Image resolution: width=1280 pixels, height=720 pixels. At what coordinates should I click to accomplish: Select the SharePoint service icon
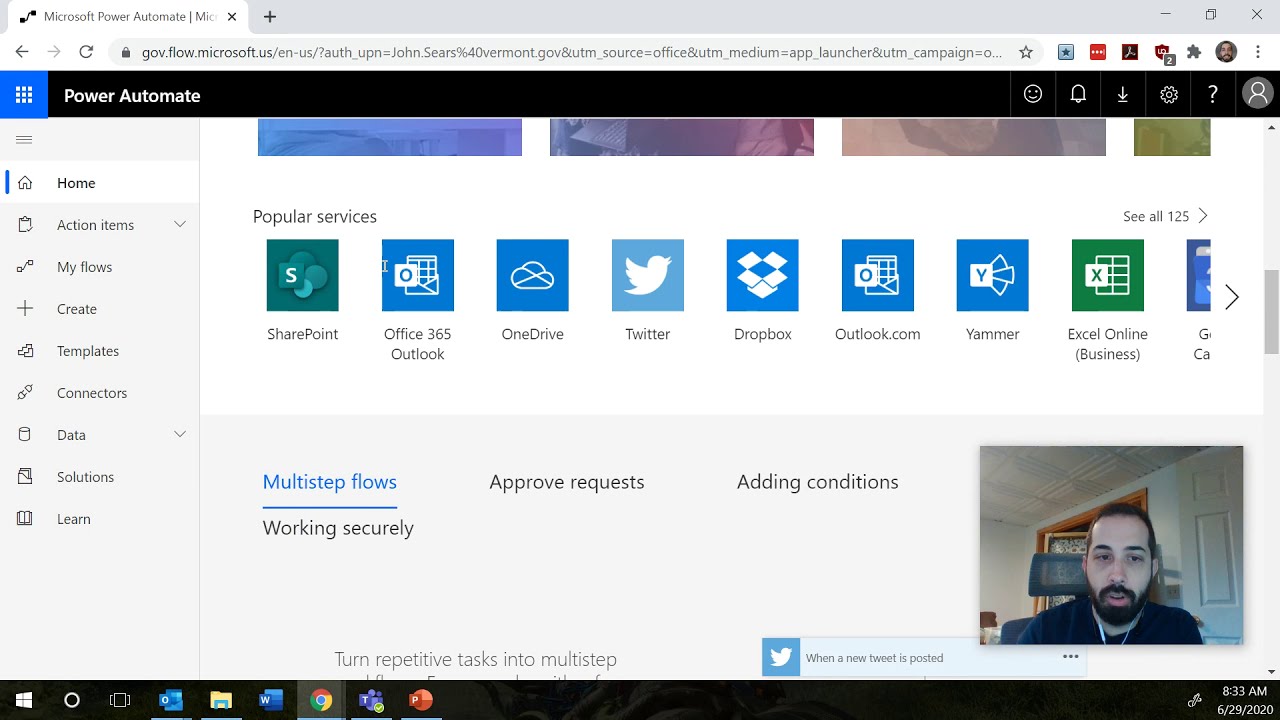pyautogui.click(x=302, y=275)
